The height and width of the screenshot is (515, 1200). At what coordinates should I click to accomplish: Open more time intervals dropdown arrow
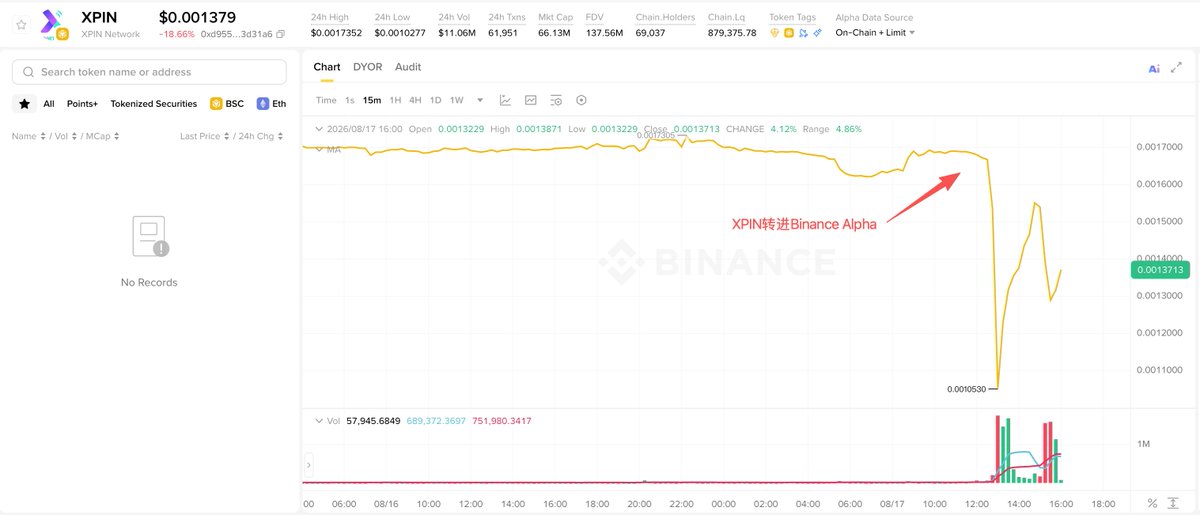pos(480,100)
